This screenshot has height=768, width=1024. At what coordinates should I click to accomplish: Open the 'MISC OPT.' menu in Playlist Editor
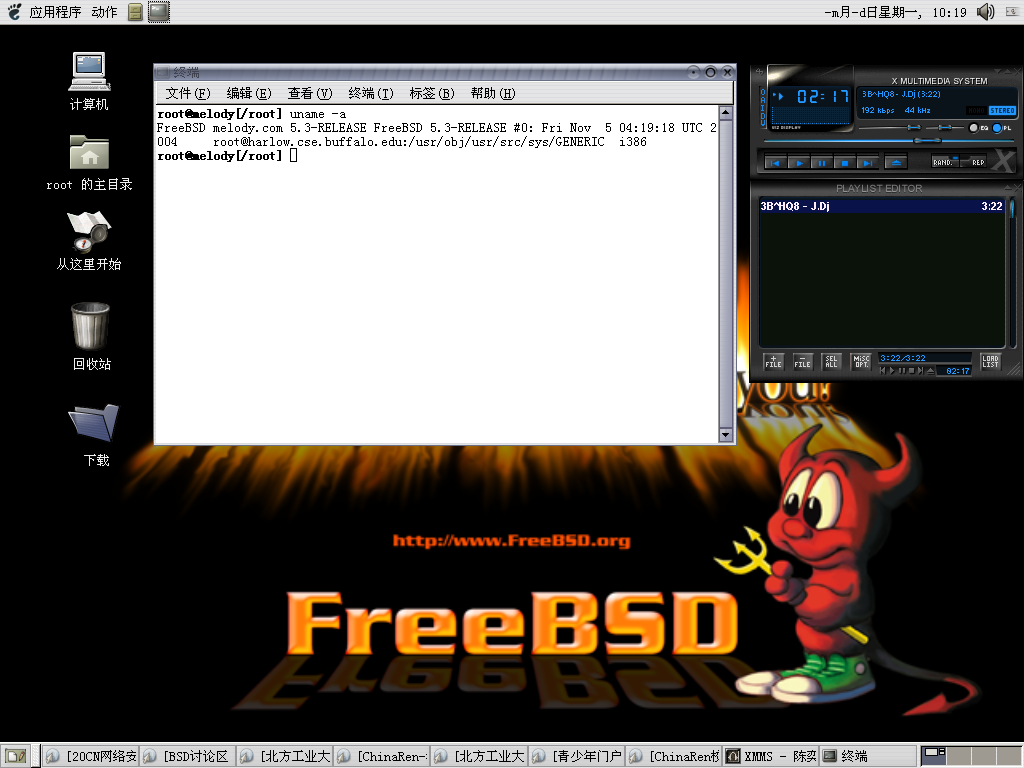(861, 361)
